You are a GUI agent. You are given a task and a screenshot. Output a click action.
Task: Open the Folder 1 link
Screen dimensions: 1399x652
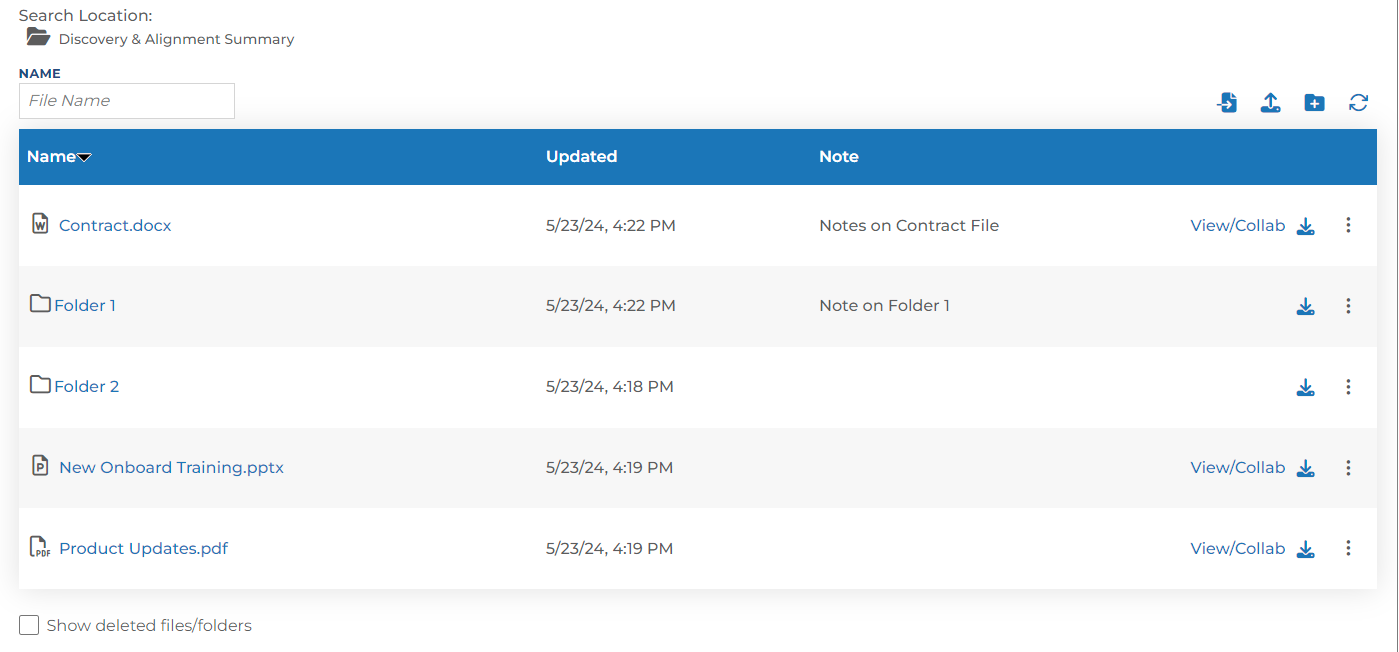click(x=85, y=306)
